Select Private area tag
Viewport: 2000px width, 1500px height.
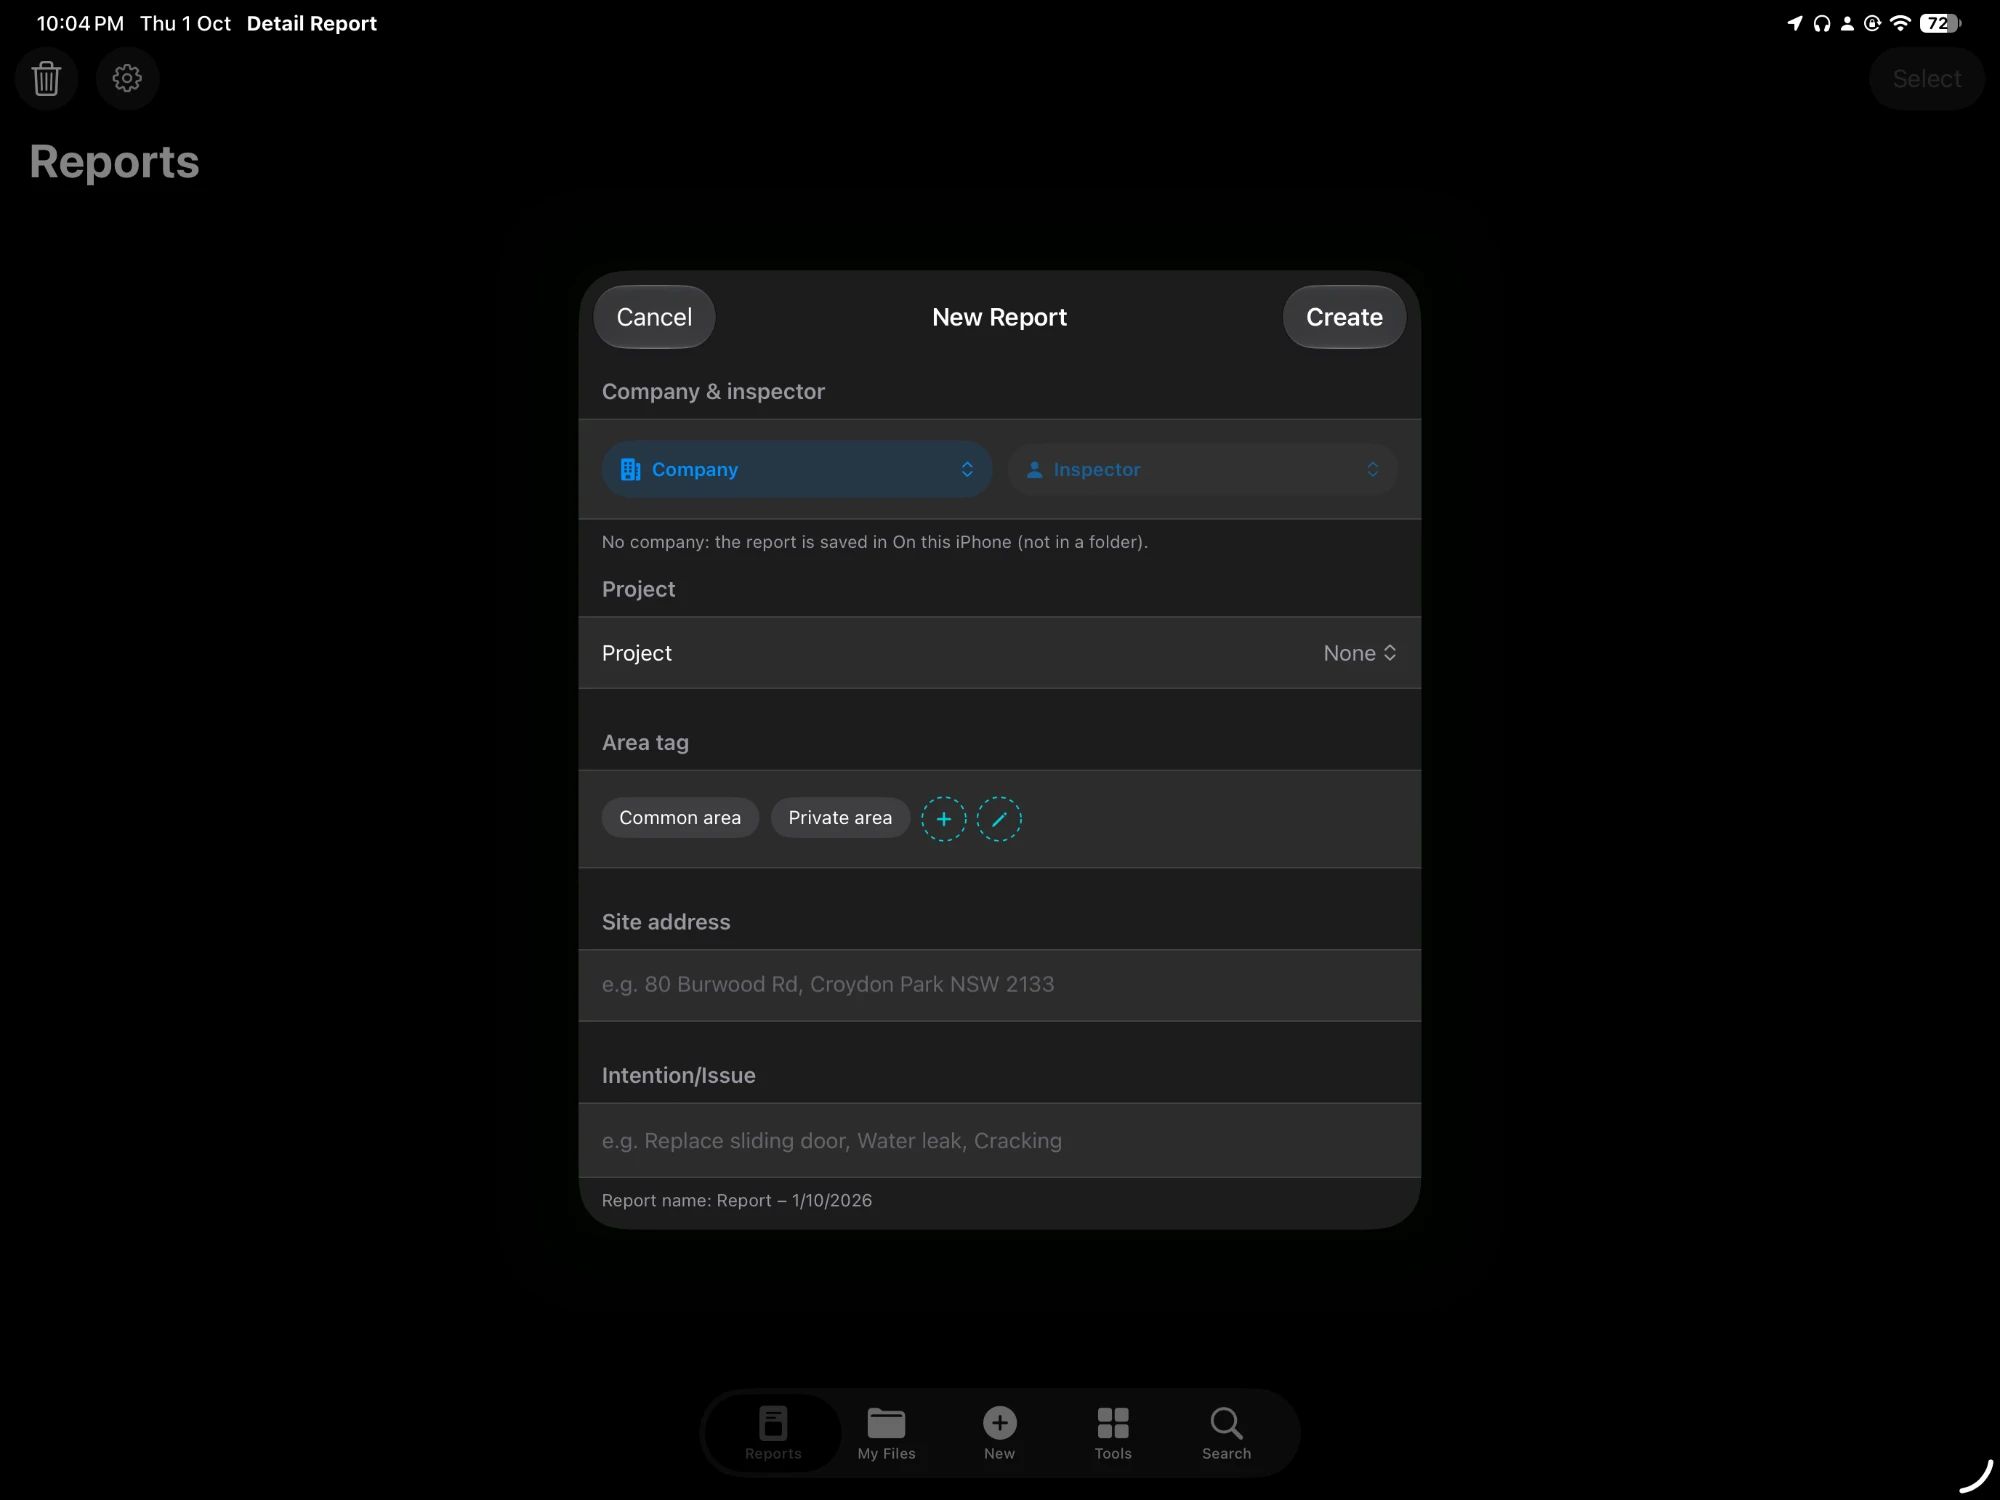(840, 818)
